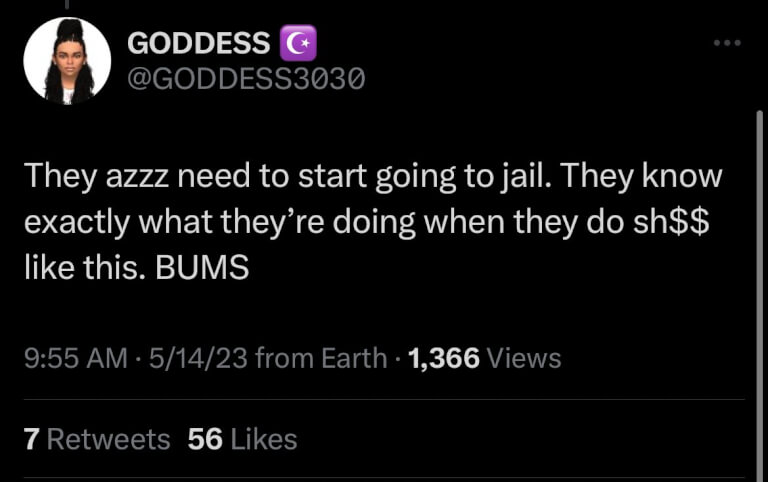View the 1,366 view count number
Image resolution: width=768 pixels, height=482 pixels.
443,358
